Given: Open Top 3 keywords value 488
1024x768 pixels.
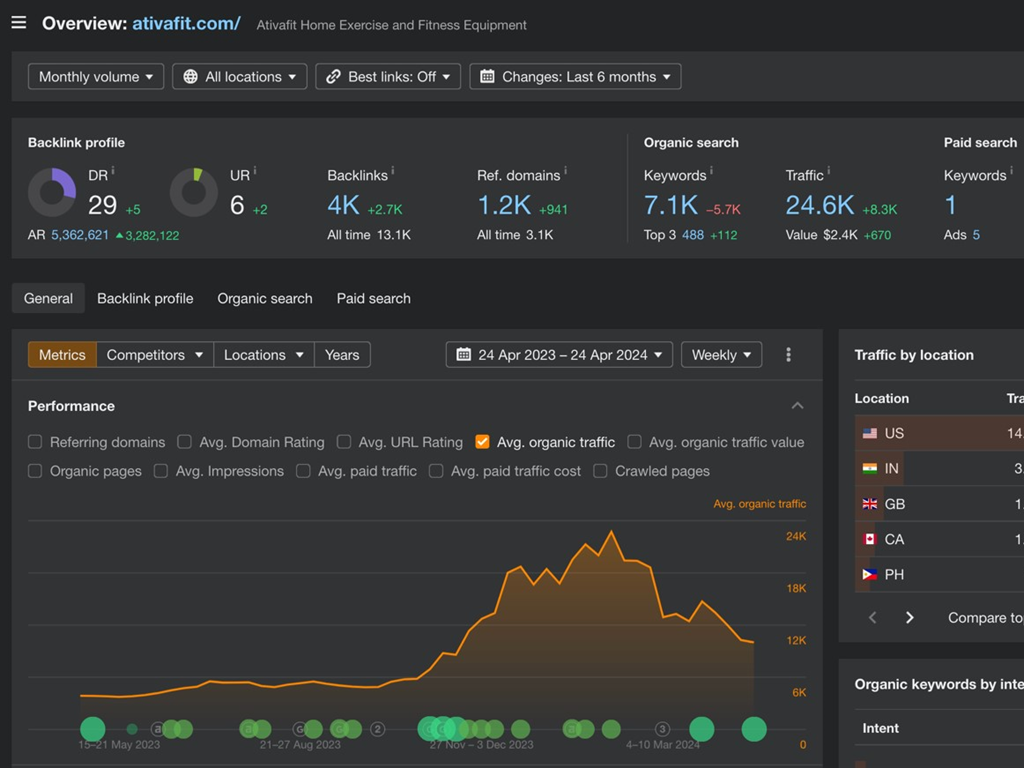Looking at the screenshot, I should tap(693, 235).
